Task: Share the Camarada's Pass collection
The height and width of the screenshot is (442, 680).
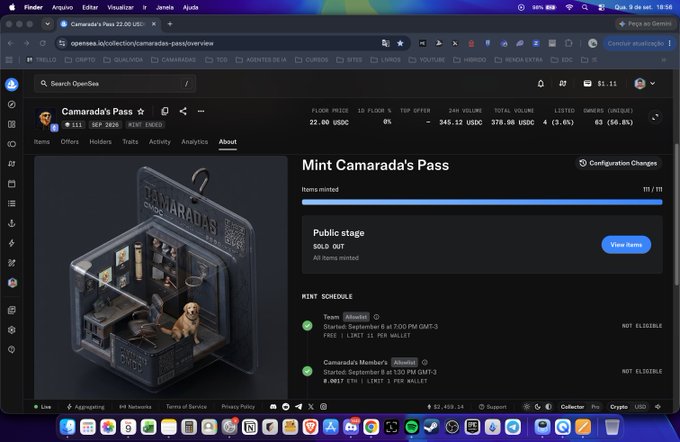Action: point(183,111)
